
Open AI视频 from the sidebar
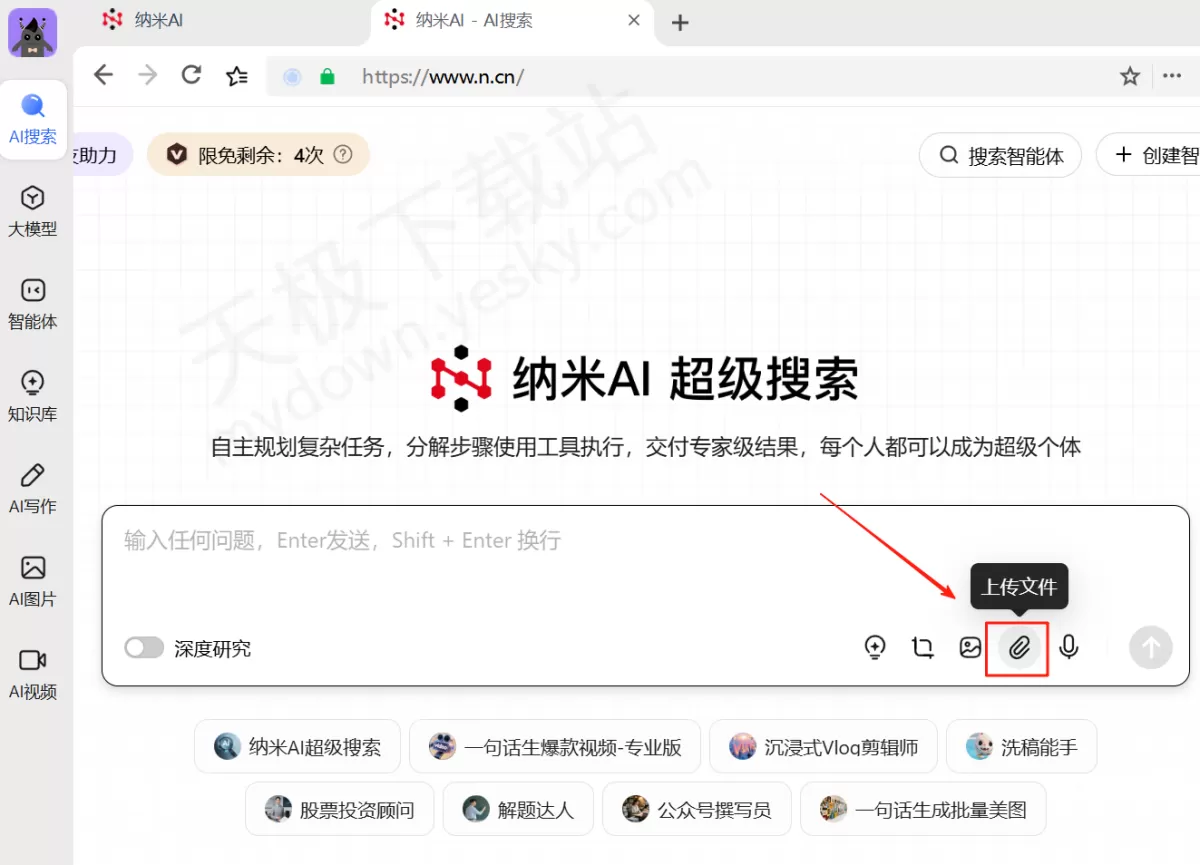coord(33,674)
